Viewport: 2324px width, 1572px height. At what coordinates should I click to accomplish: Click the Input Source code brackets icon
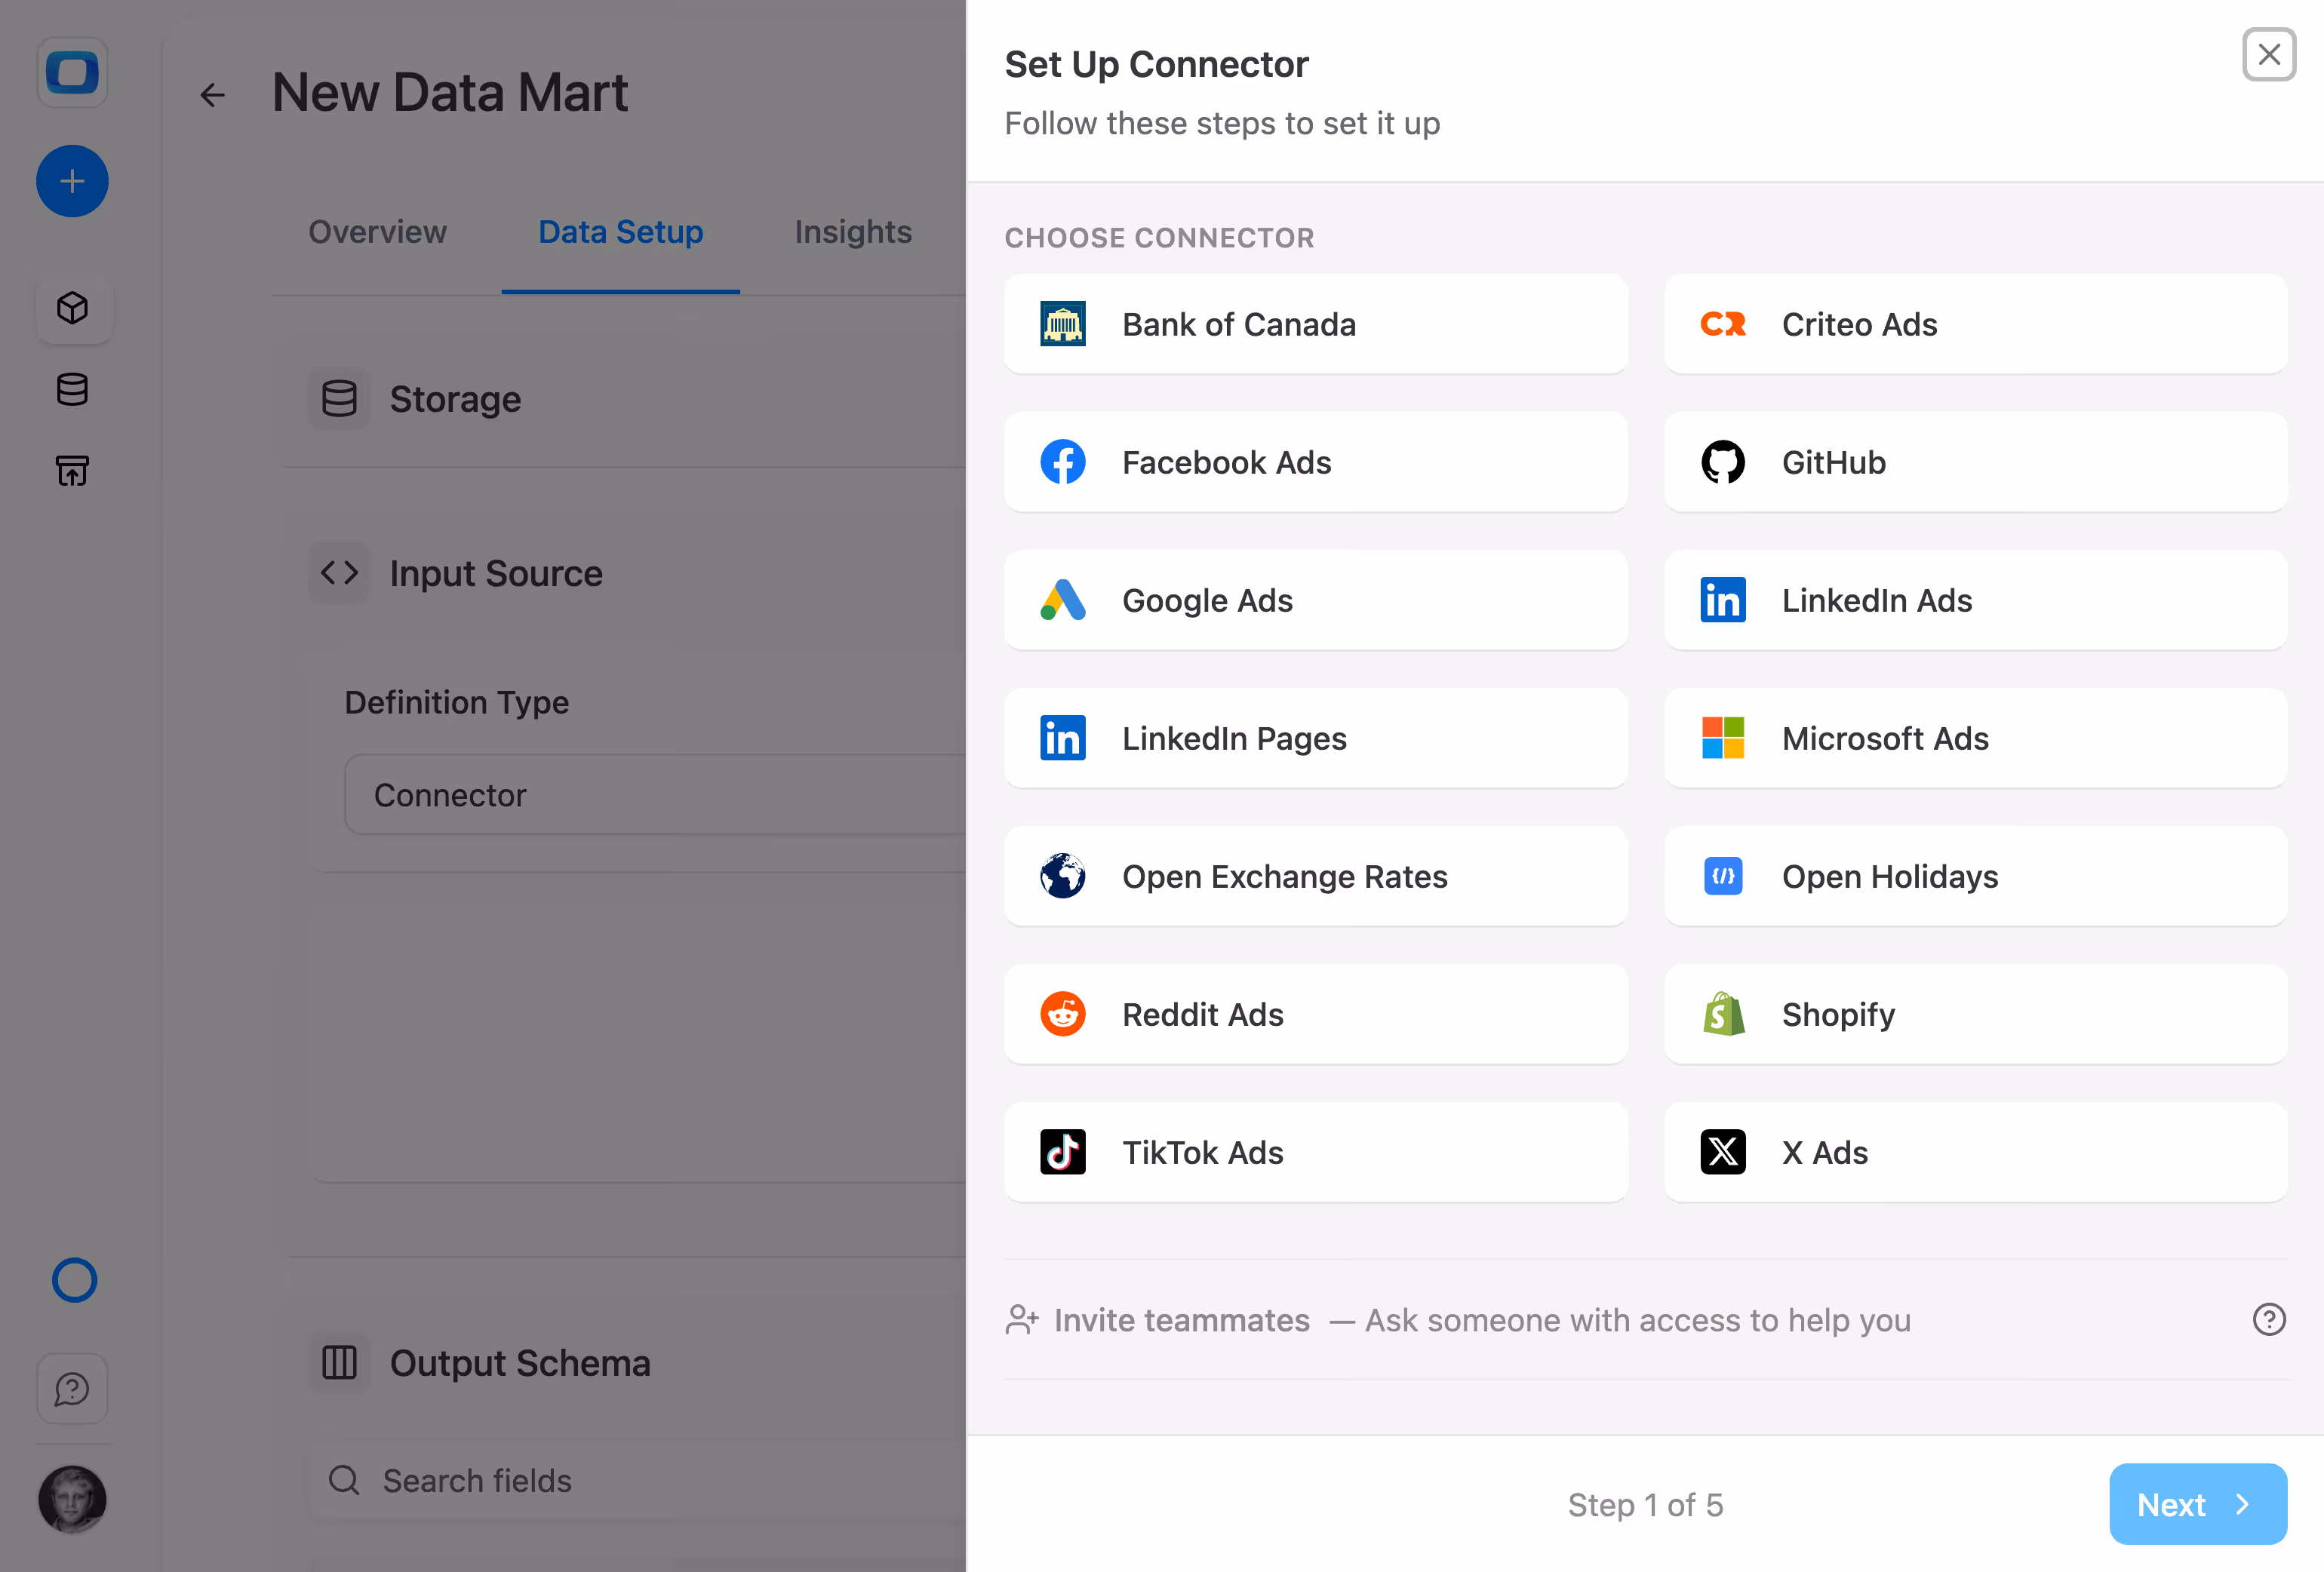point(339,573)
